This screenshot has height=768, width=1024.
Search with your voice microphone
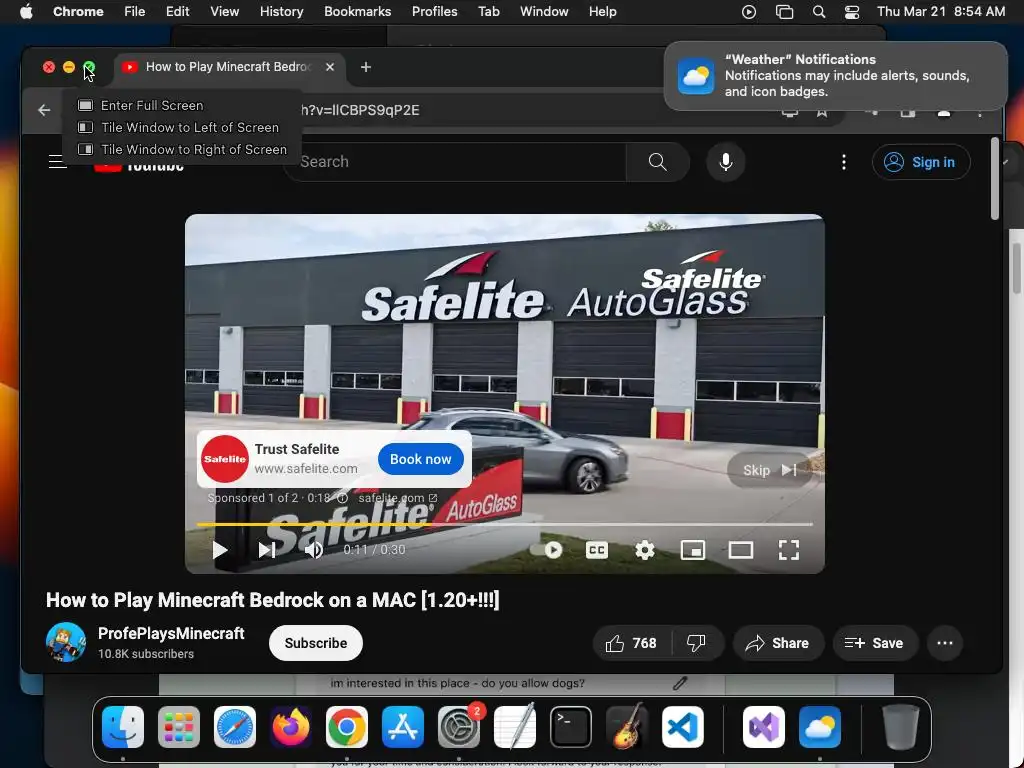tap(726, 161)
